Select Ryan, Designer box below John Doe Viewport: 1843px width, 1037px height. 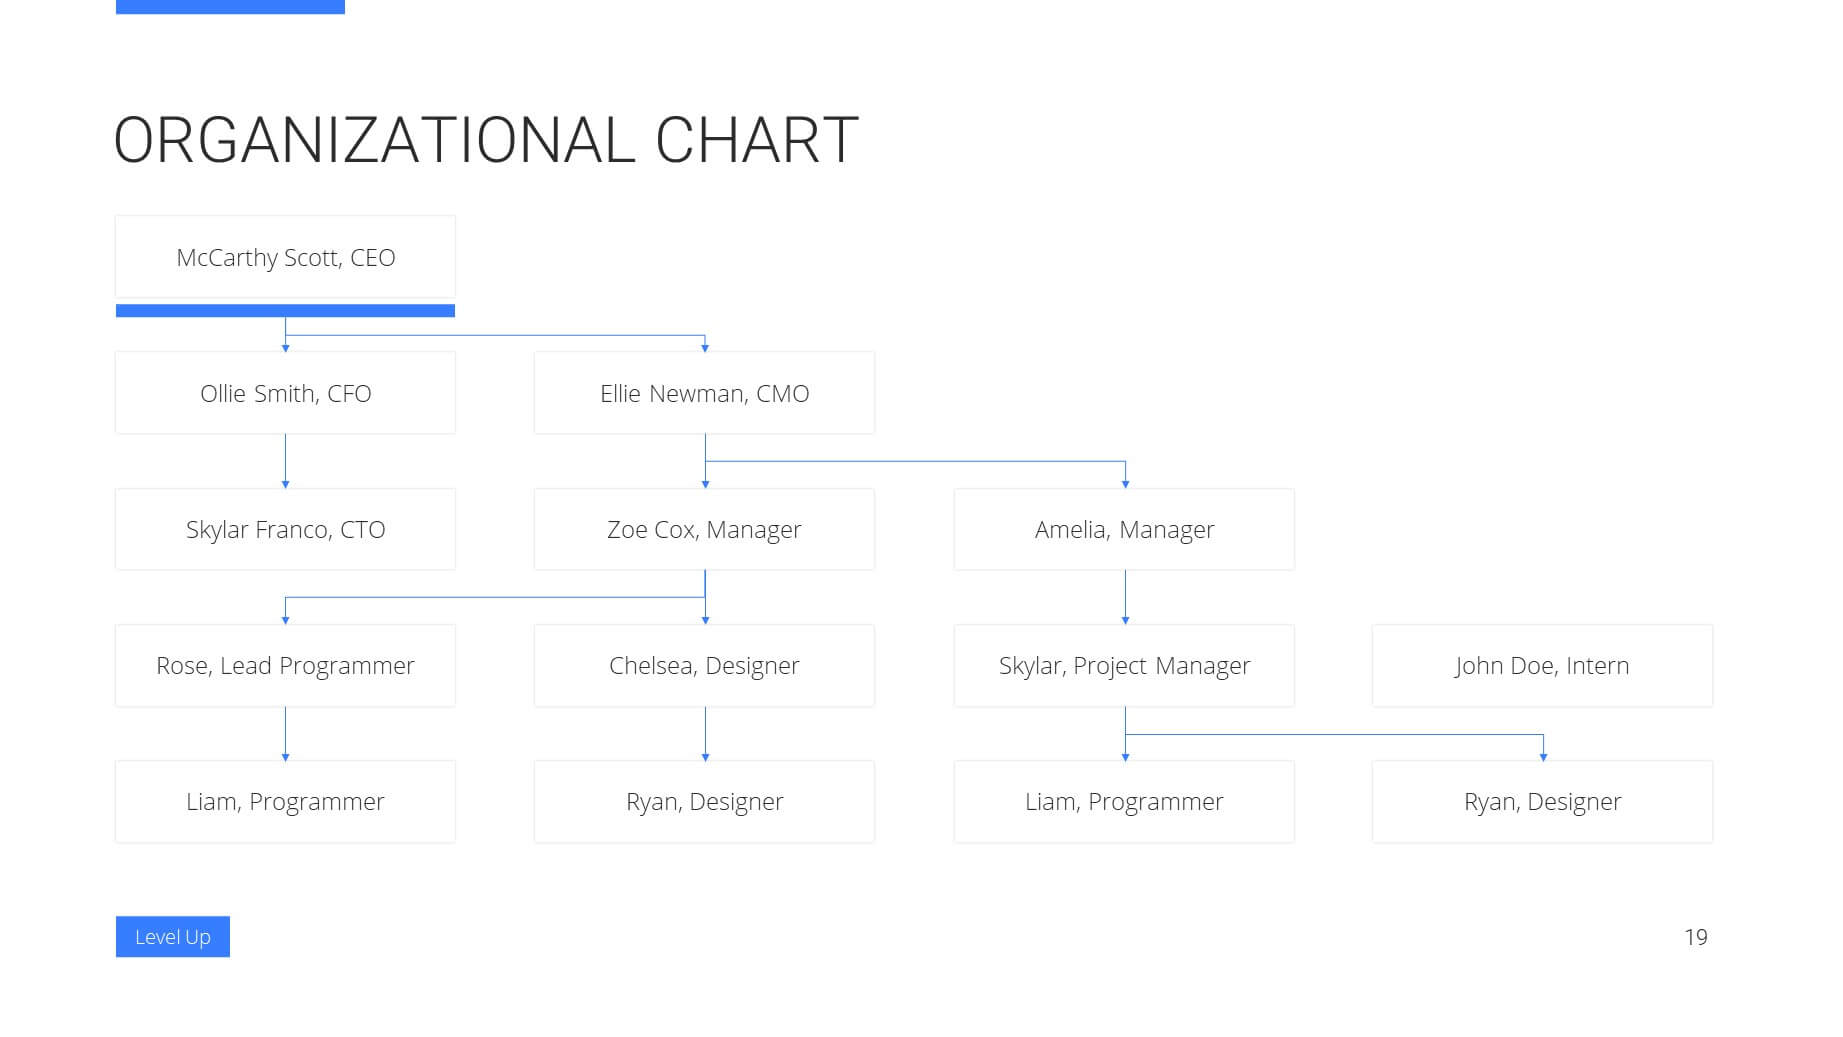click(1542, 802)
